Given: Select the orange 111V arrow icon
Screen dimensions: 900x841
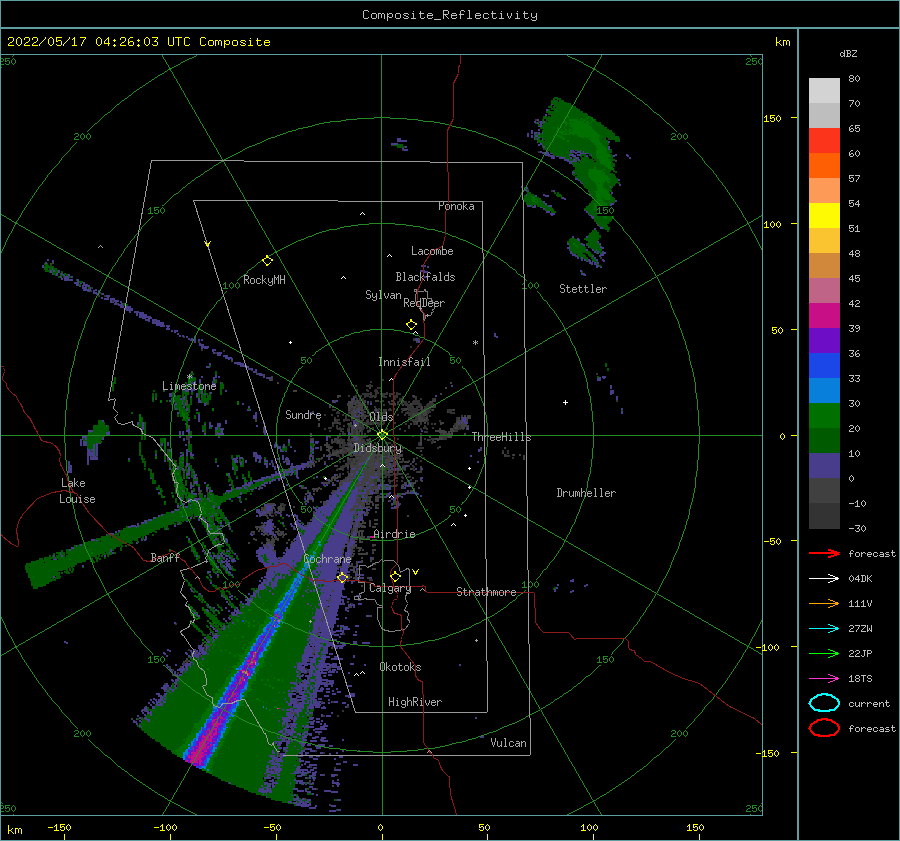Looking at the screenshot, I should point(824,603).
